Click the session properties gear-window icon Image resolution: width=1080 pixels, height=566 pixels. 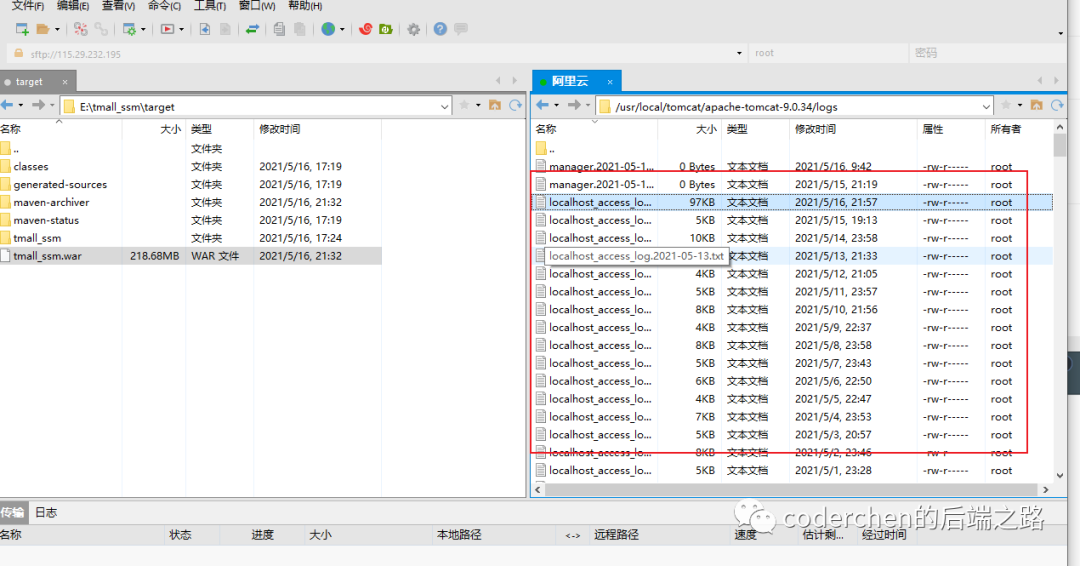pos(129,29)
